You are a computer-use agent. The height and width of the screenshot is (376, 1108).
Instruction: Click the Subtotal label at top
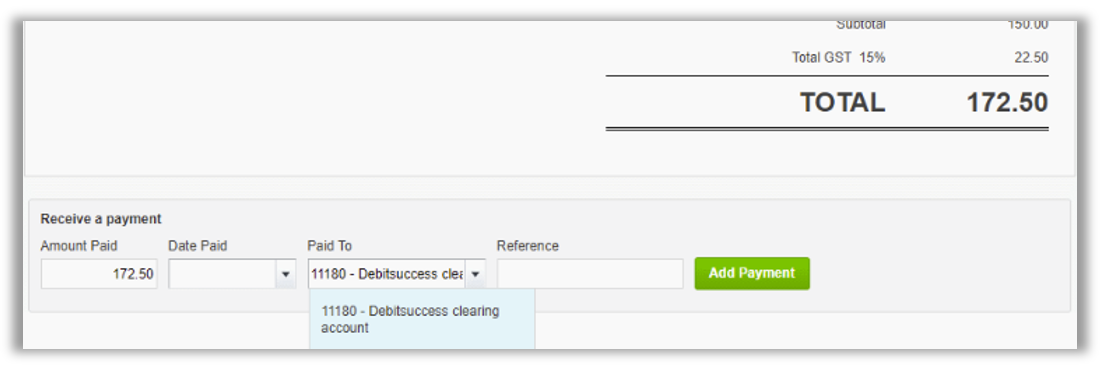(x=861, y=25)
